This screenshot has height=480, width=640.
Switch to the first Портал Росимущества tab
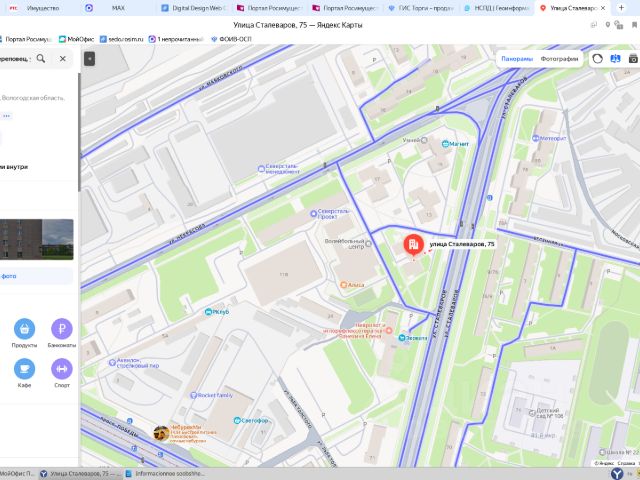click(x=269, y=8)
